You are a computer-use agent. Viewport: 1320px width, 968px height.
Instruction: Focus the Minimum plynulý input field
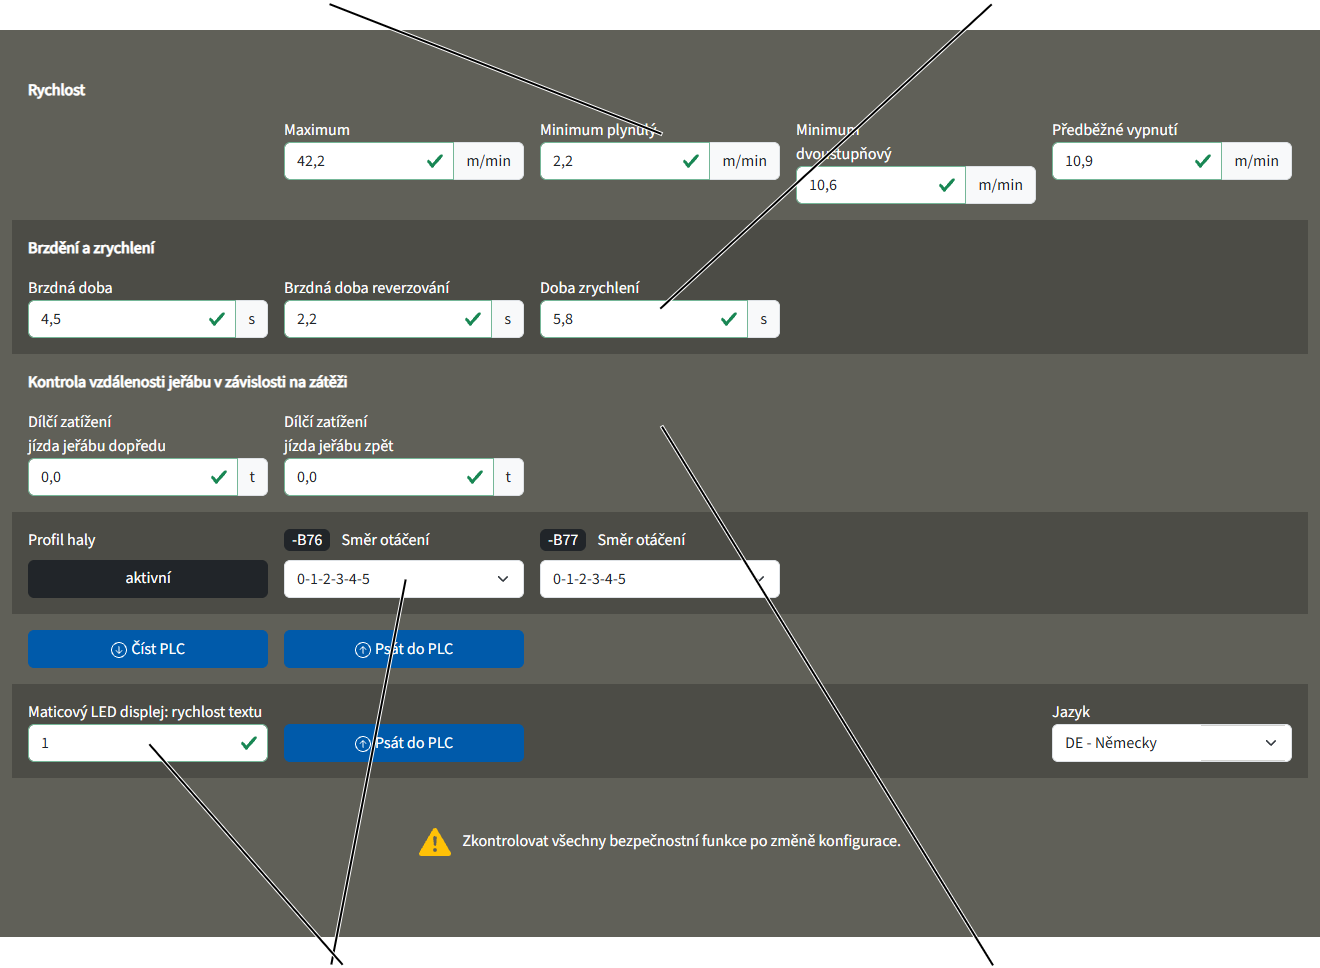[x=625, y=161]
